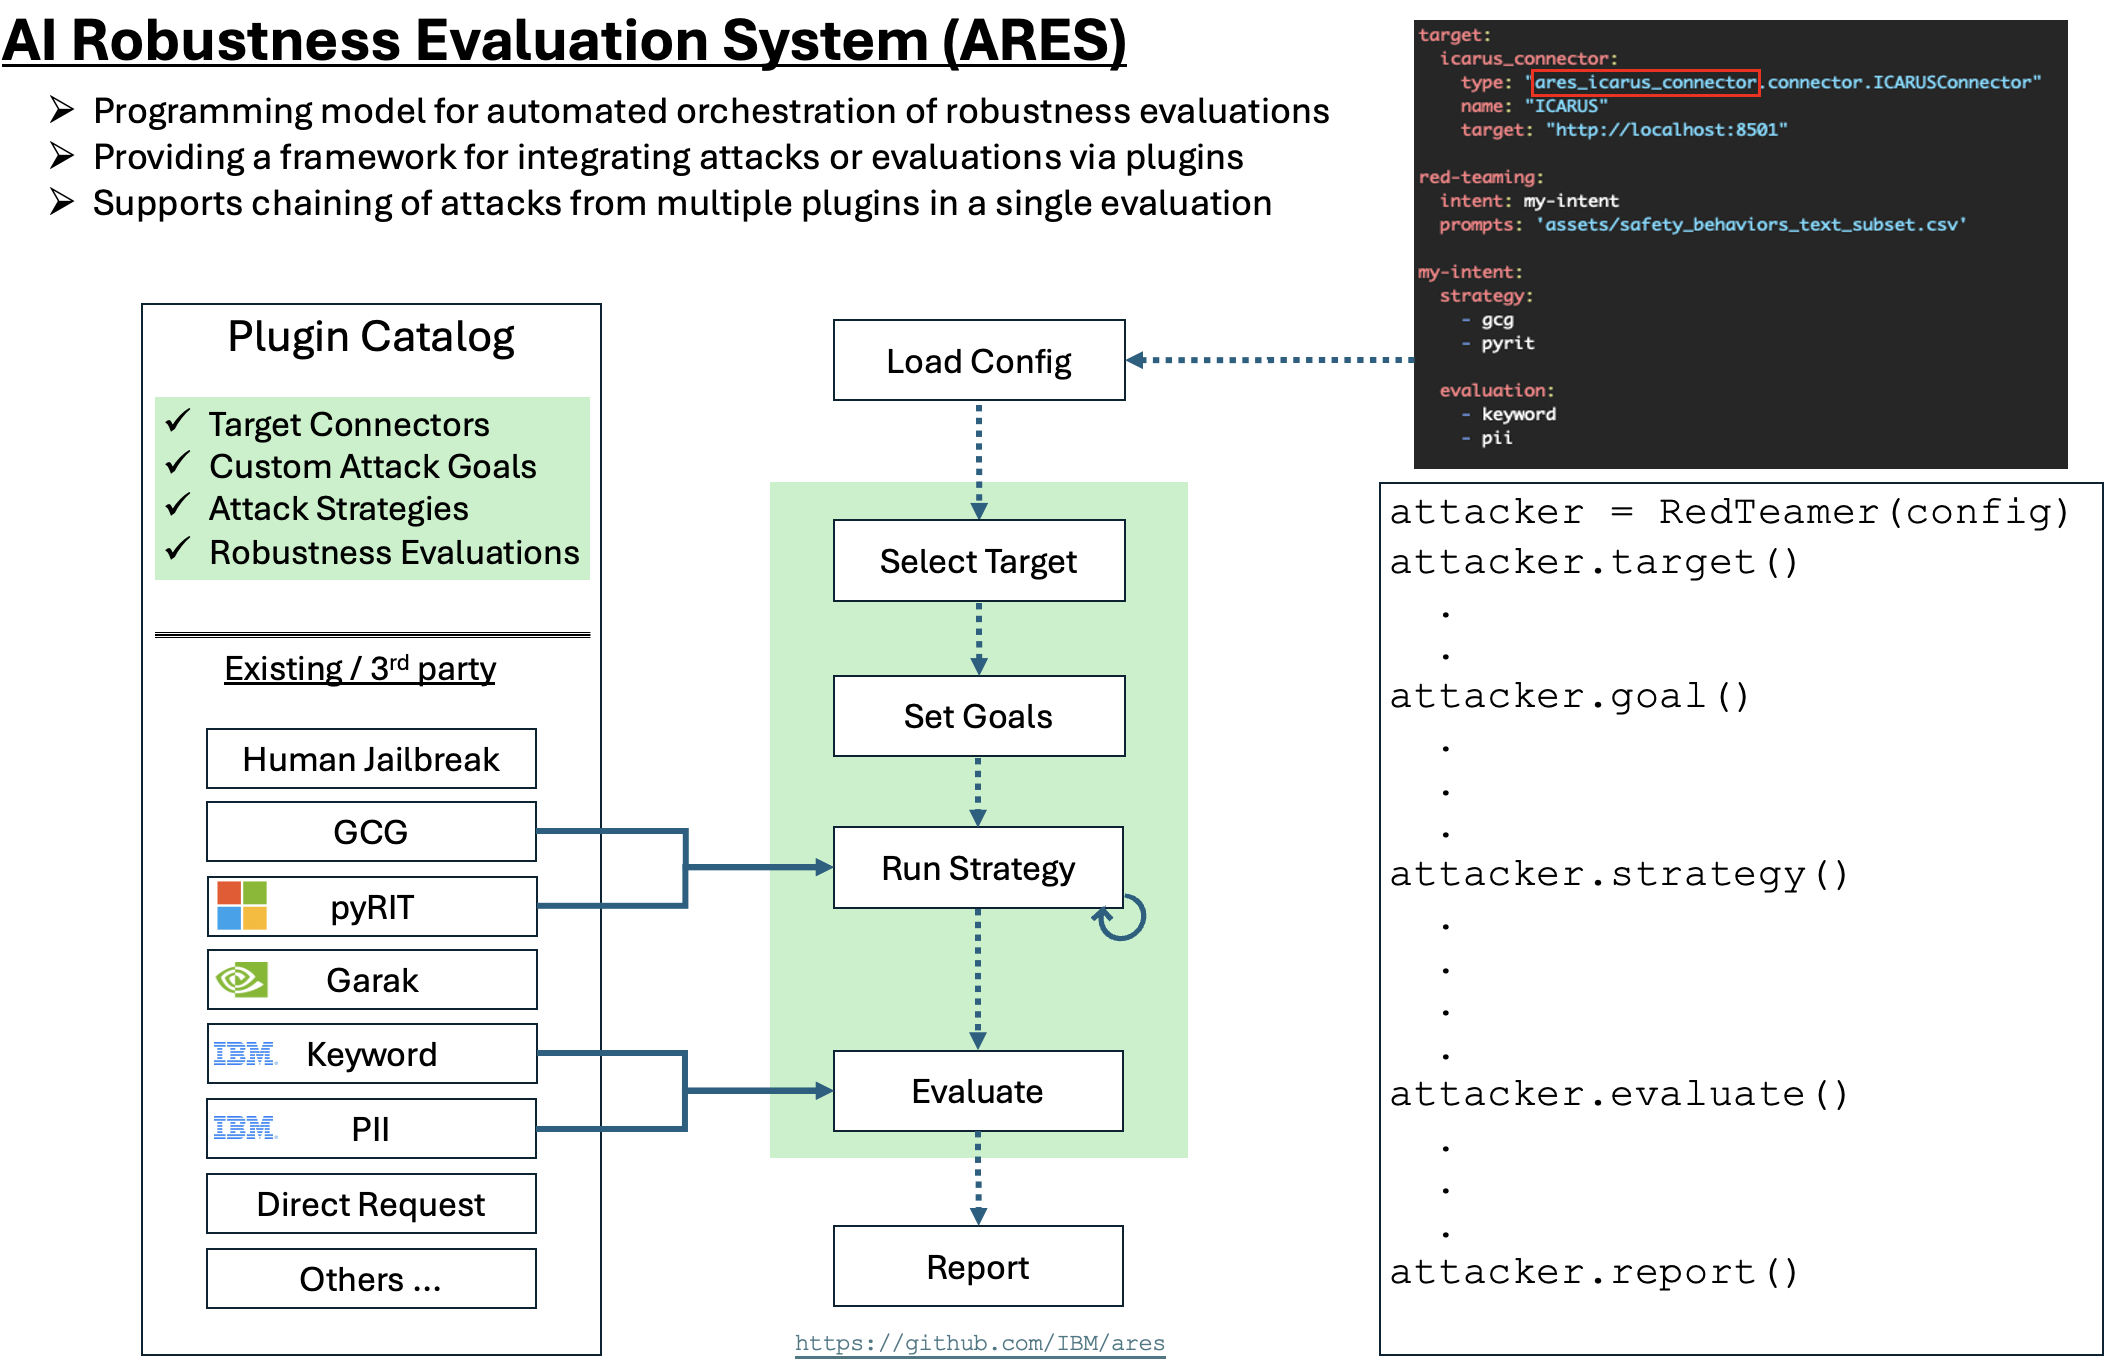Image resolution: width=2120 pixels, height=1366 pixels.
Task: Click the red-outlined ares_icarus_connector text
Action: tap(1644, 83)
